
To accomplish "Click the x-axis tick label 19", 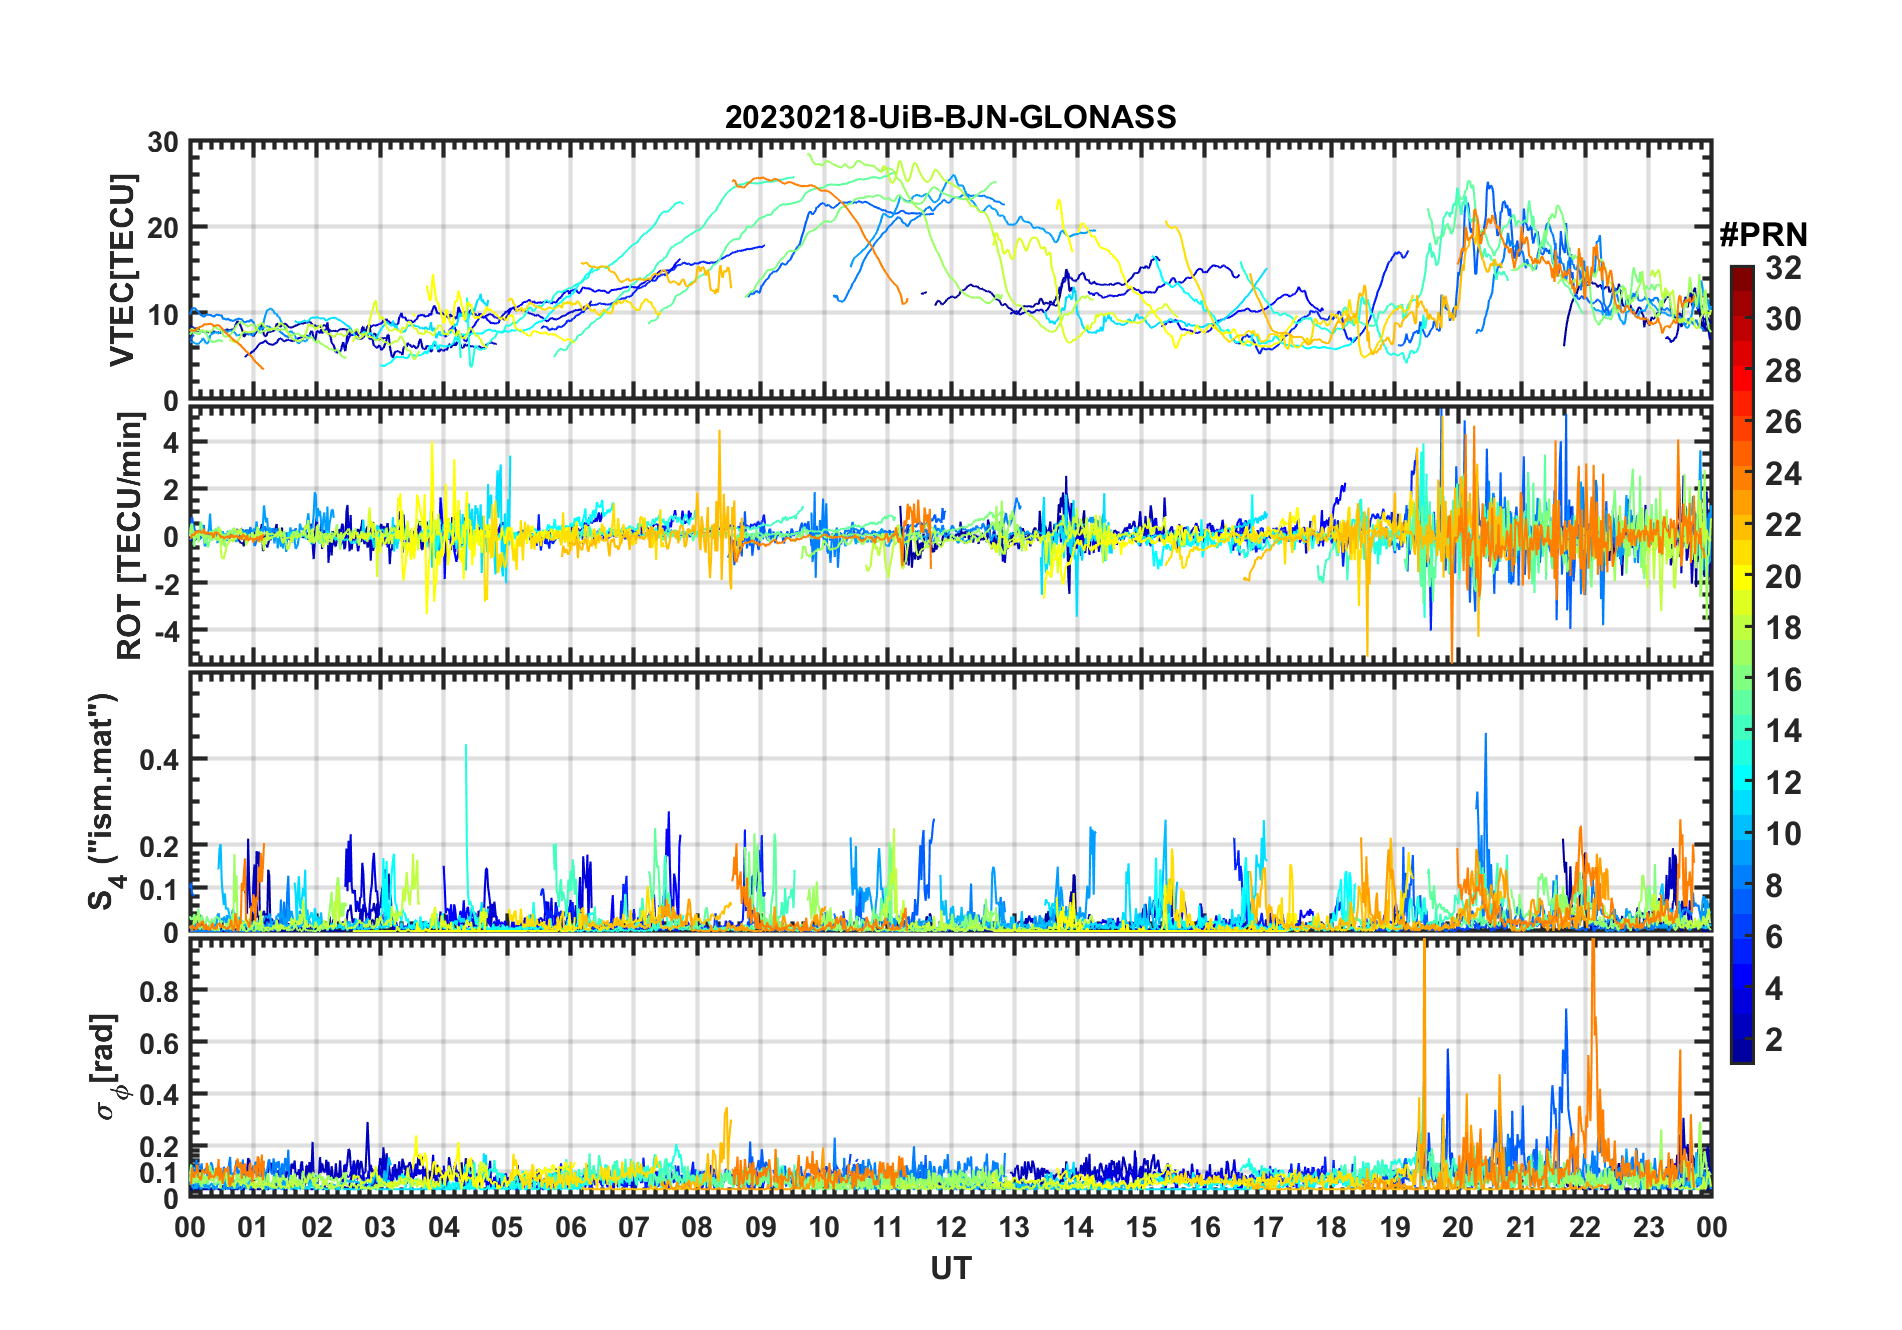I will click(x=1394, y=1227).
